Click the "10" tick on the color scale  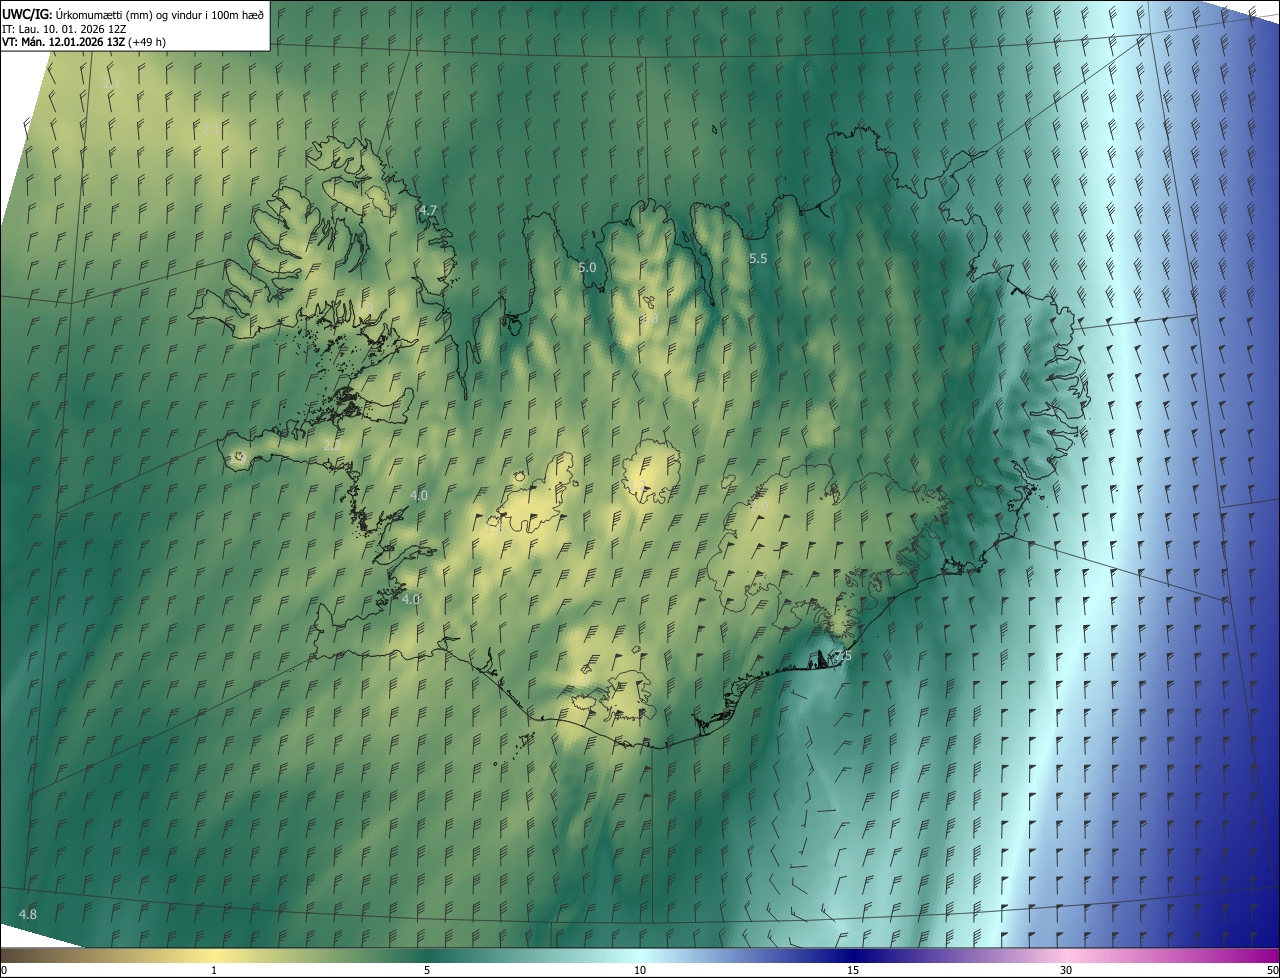tap(640, 970)
